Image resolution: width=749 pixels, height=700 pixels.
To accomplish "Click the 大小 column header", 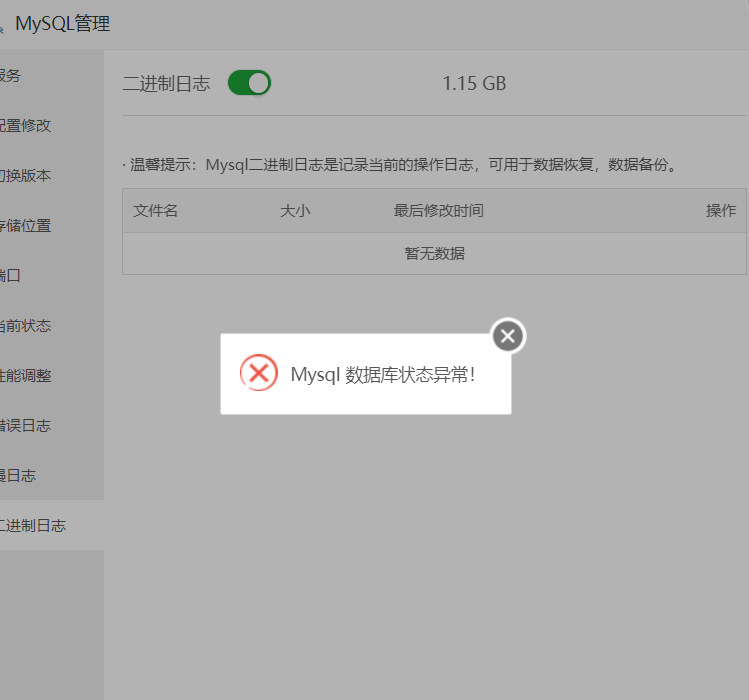I will click(x=295, y=211).
